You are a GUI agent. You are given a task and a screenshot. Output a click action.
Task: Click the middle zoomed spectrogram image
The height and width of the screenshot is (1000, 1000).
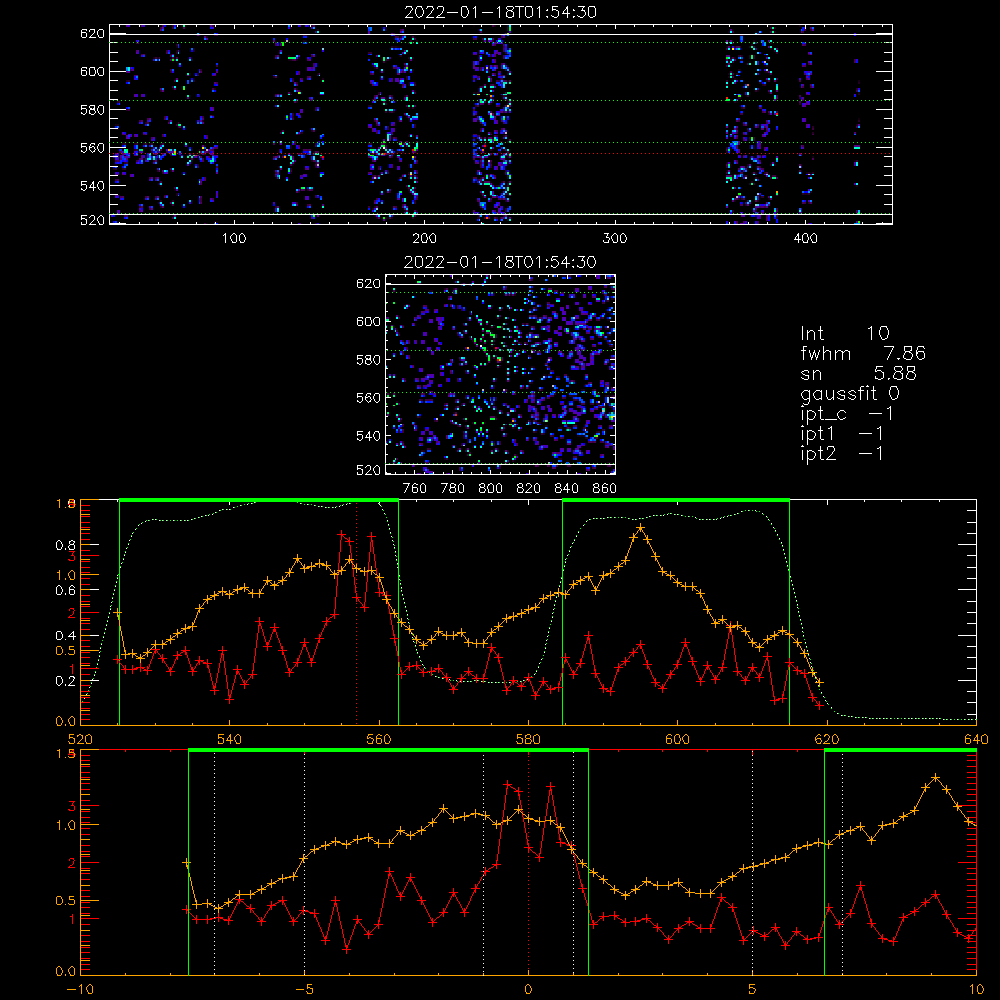[x=501, y=374]
